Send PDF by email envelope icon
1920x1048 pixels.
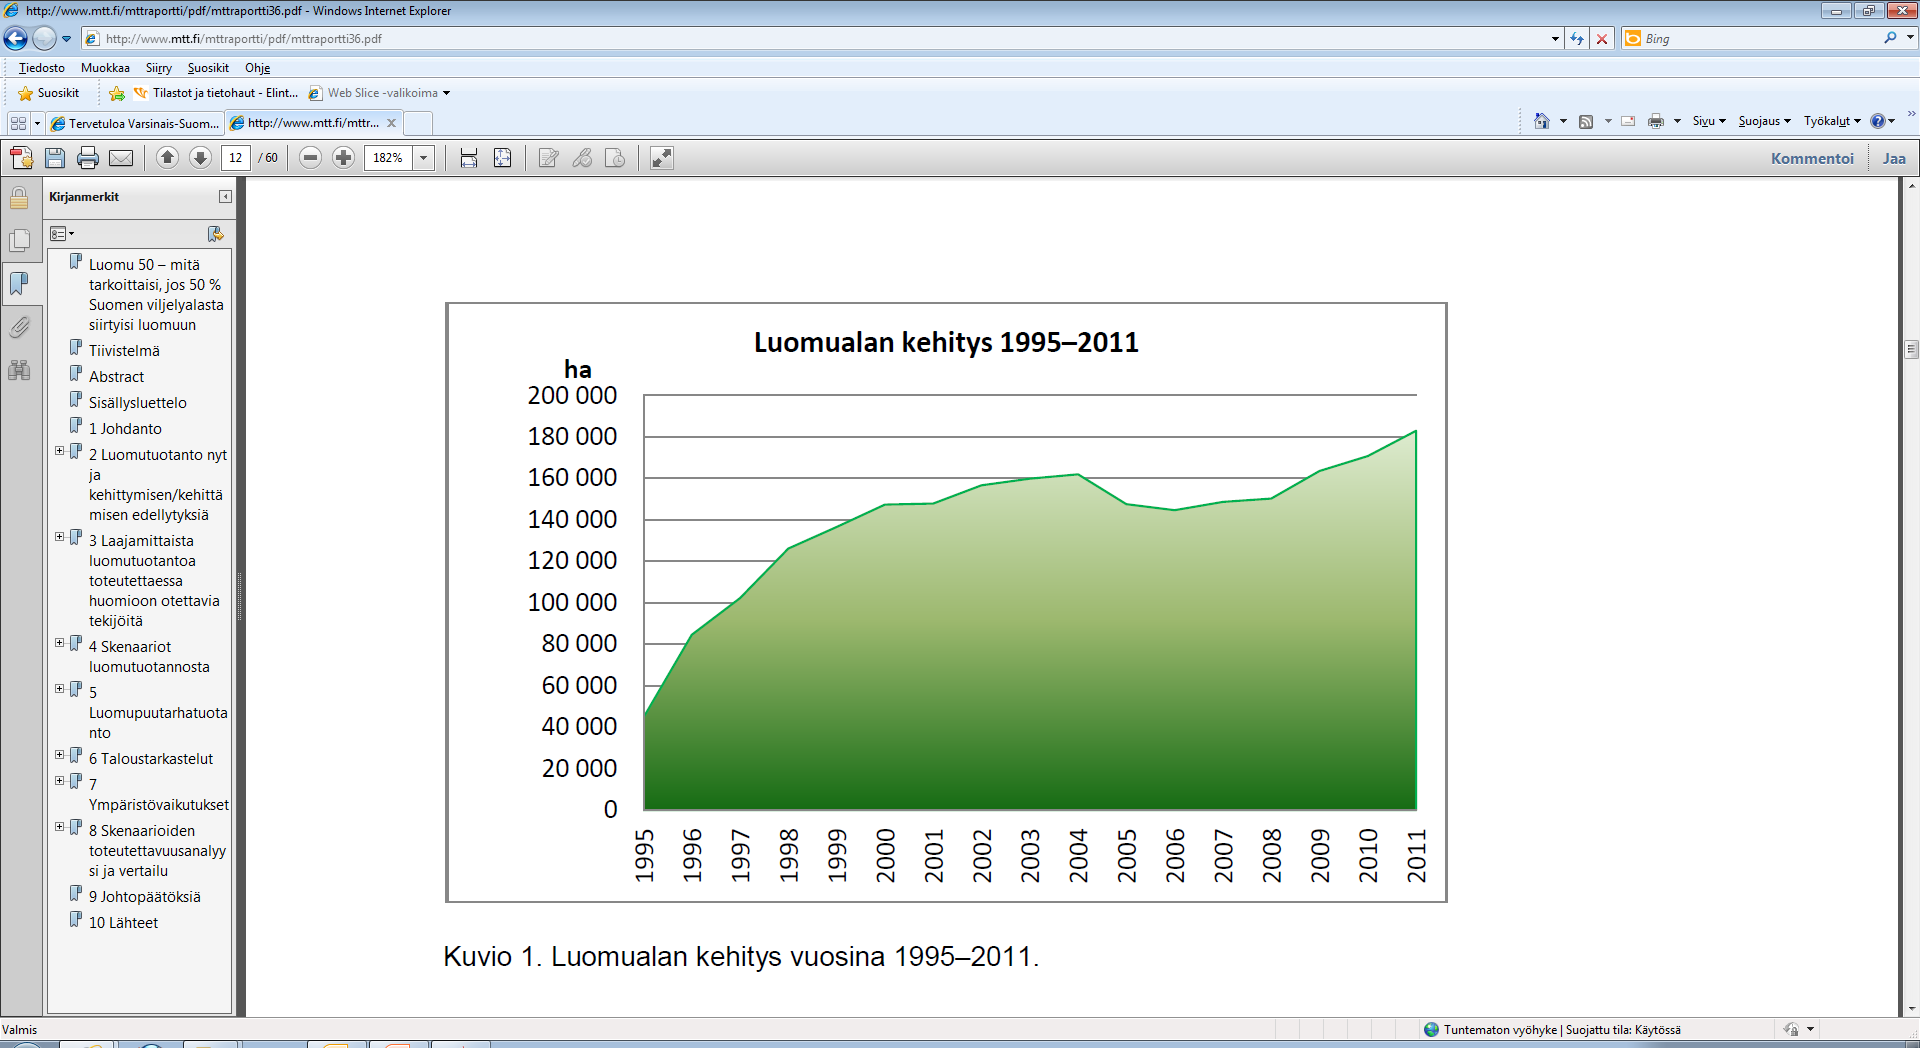tap(121, 158)
